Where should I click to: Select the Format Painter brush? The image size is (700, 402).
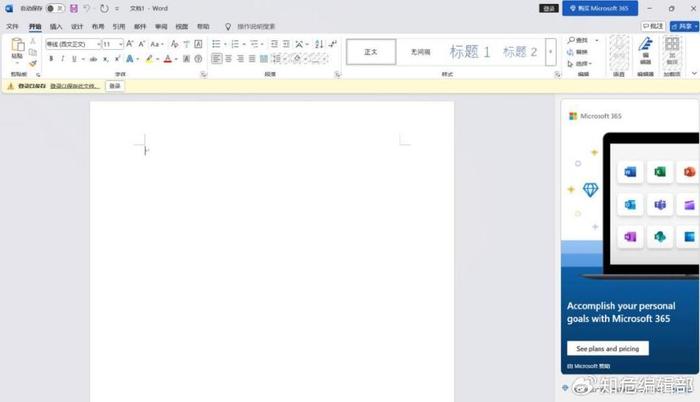(33, 63)
